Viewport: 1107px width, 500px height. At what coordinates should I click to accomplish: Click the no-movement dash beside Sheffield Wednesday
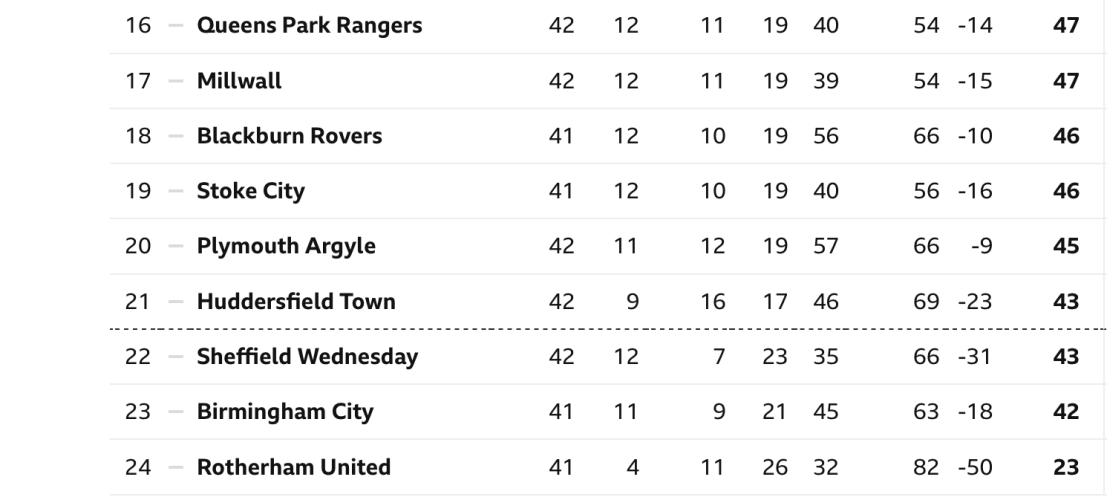point(175,356)
